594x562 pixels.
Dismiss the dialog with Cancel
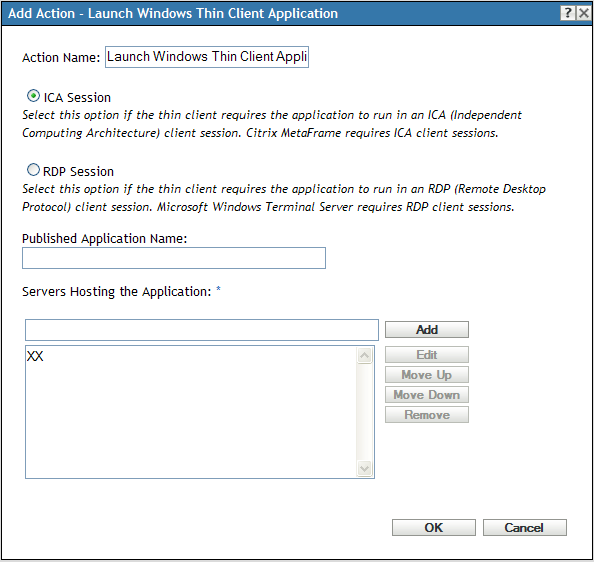click(525, 528)
